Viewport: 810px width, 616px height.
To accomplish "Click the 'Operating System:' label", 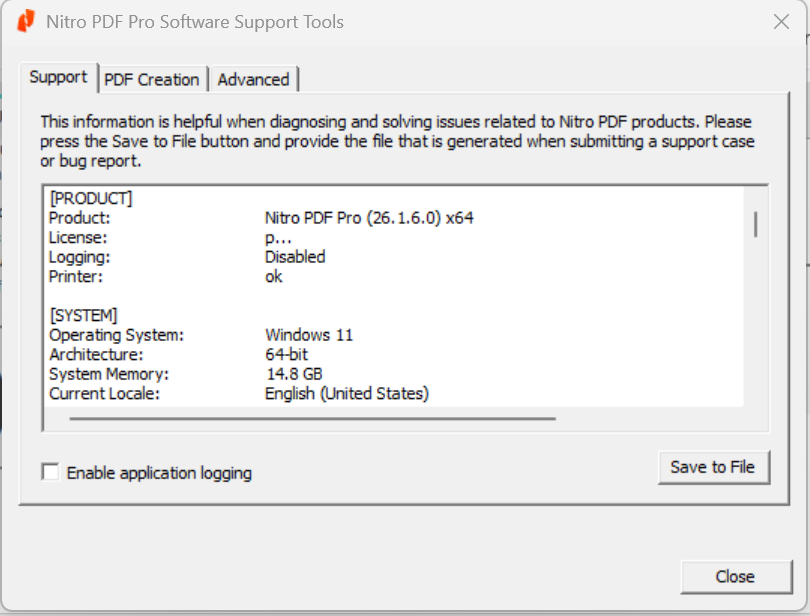I will [x=116, y=335].
